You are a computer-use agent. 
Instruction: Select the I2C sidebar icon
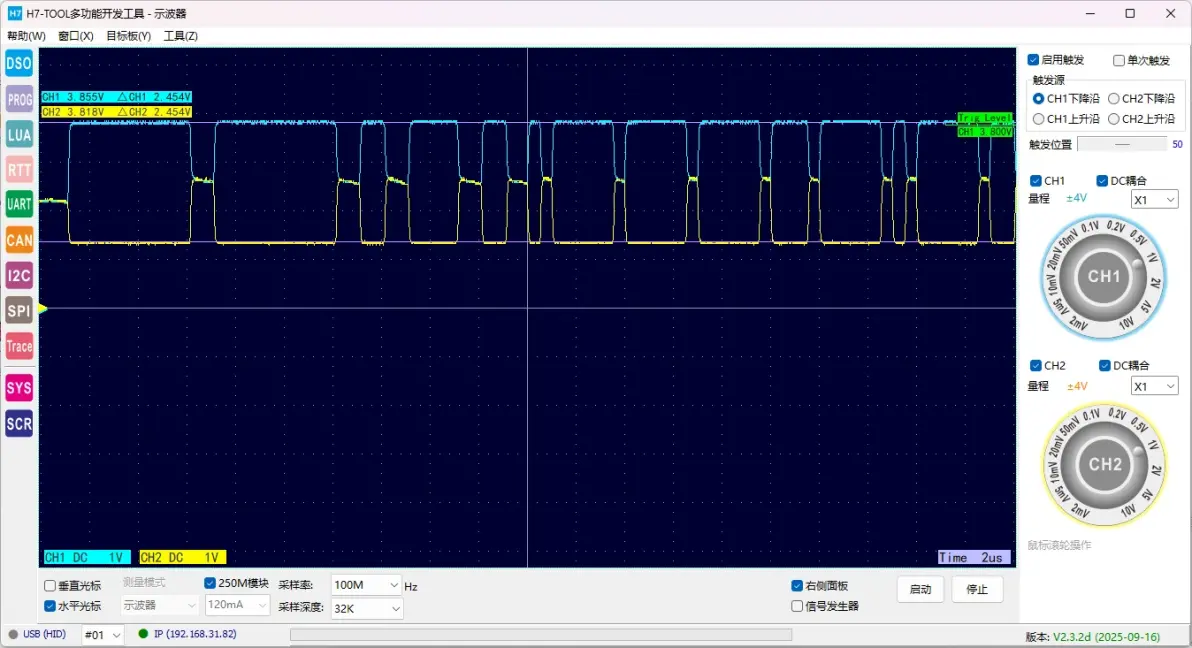(x=19, y=275)
